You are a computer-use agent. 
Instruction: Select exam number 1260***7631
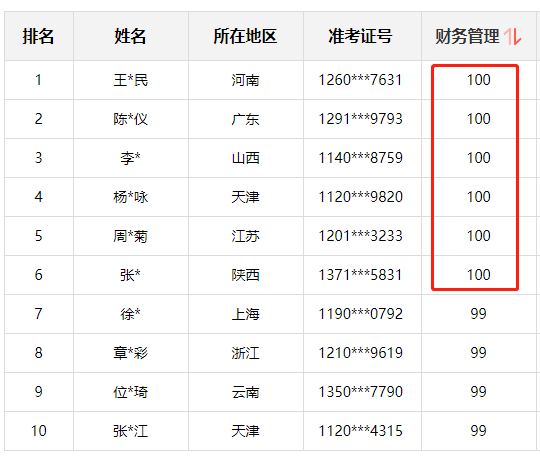click(361, 80)
